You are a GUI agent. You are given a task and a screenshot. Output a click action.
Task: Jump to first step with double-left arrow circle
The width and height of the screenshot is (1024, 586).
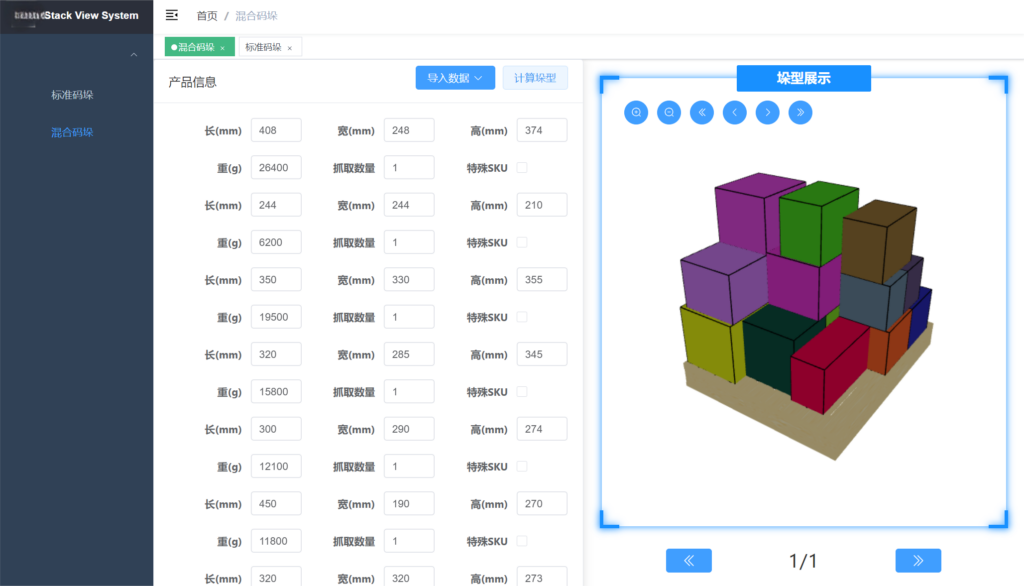[702, 113]
